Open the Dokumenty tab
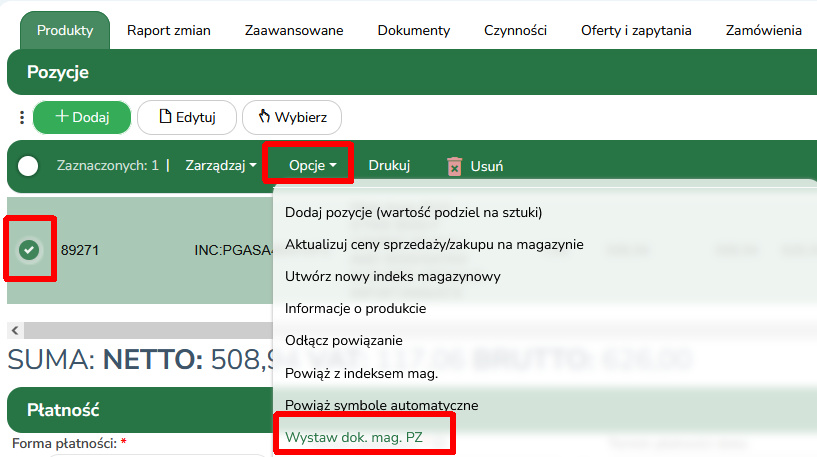Viewport: 817px width, 457px height. coord(414,30)
